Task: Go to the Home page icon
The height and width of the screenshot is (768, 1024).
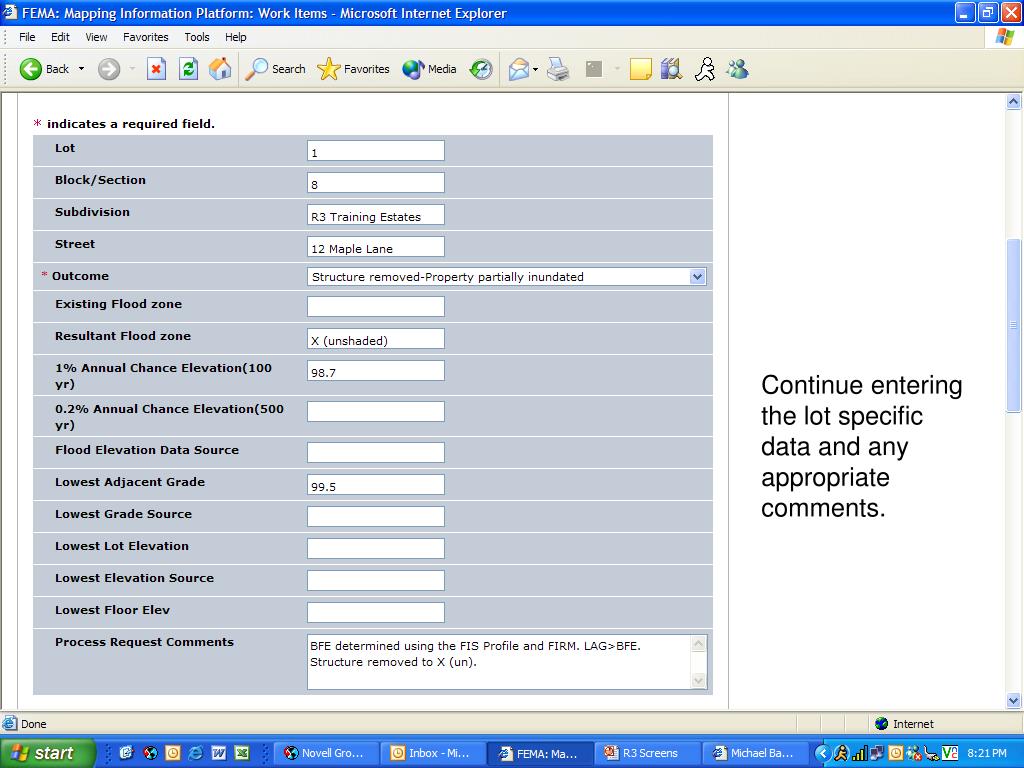Action: coord(220,69)
